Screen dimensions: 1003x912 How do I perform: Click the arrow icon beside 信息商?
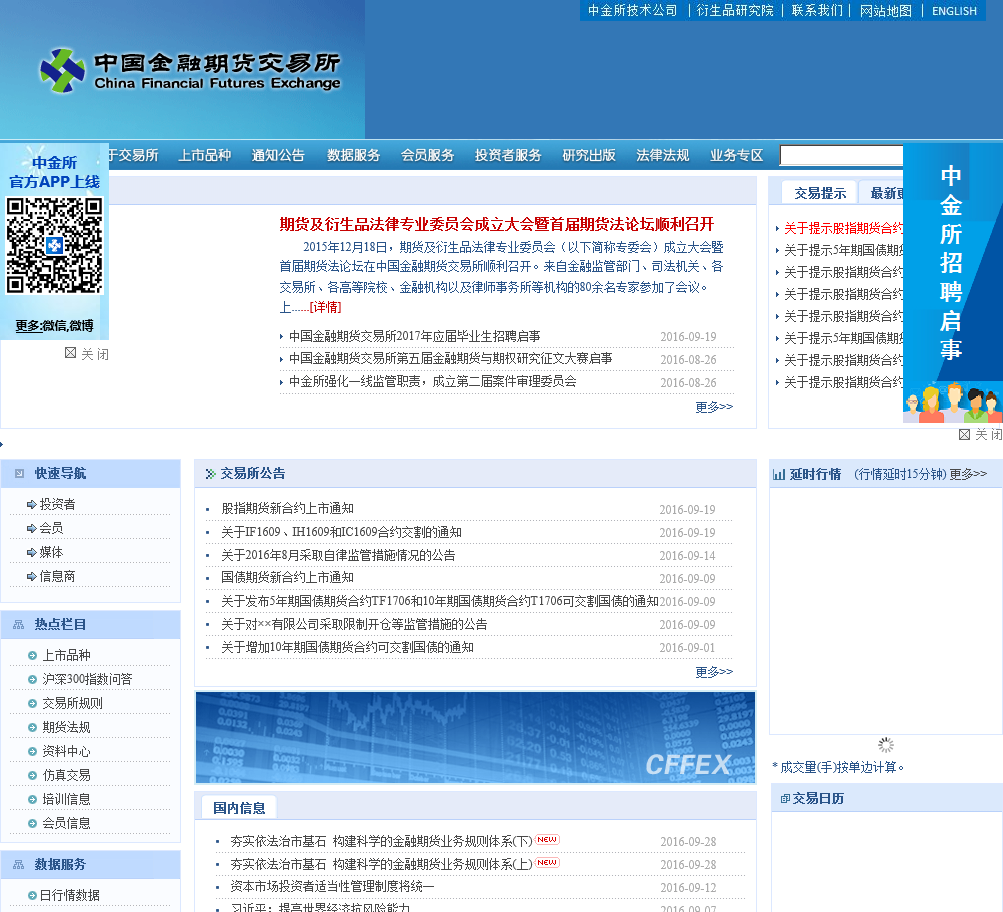click(32, 577)
